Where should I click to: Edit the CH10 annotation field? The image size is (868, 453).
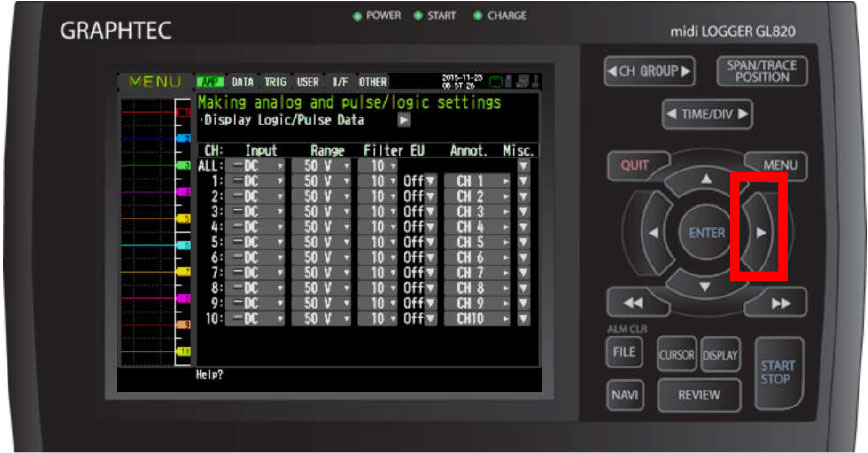[x=477, y=318]
